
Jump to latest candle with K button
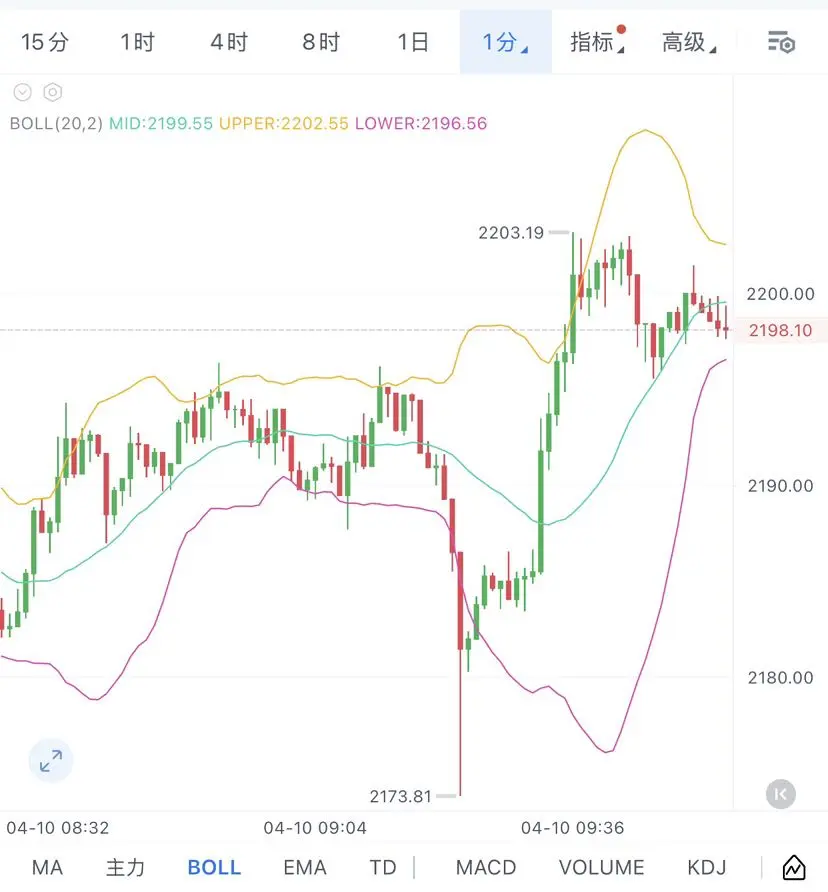tap(780, 794)
